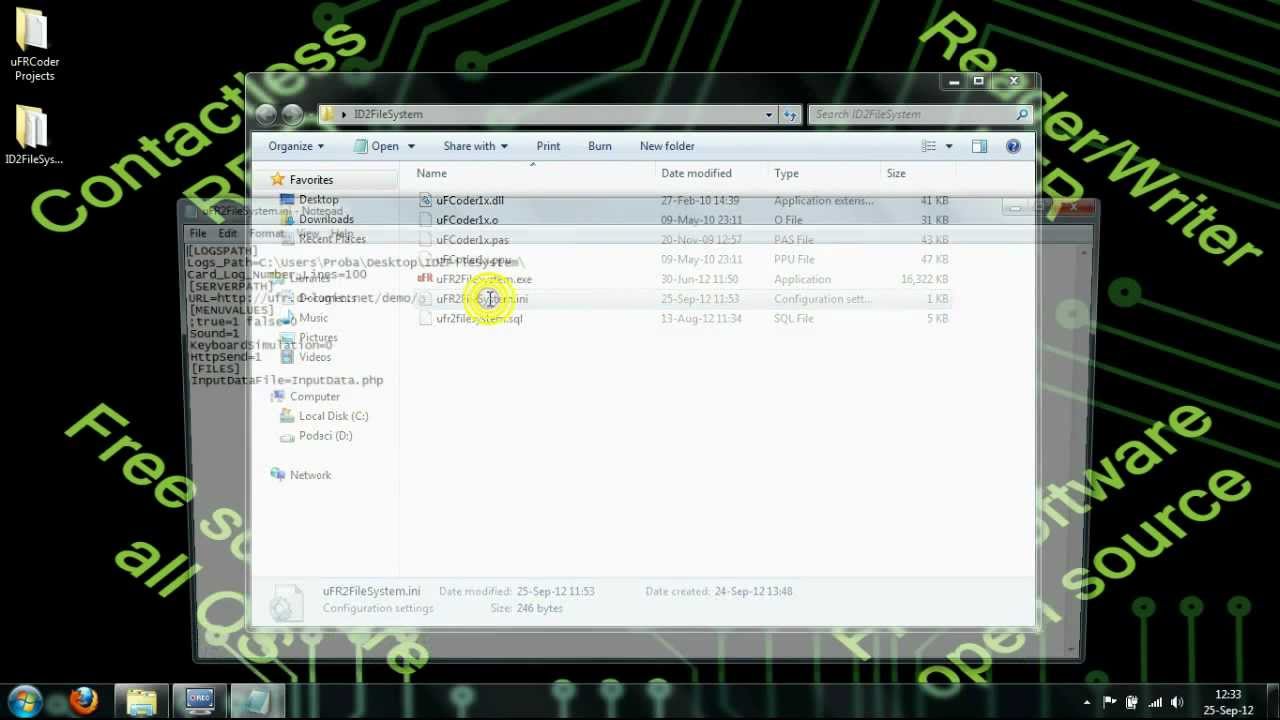Open Notepad Edit menu

[x=228, y=233]
